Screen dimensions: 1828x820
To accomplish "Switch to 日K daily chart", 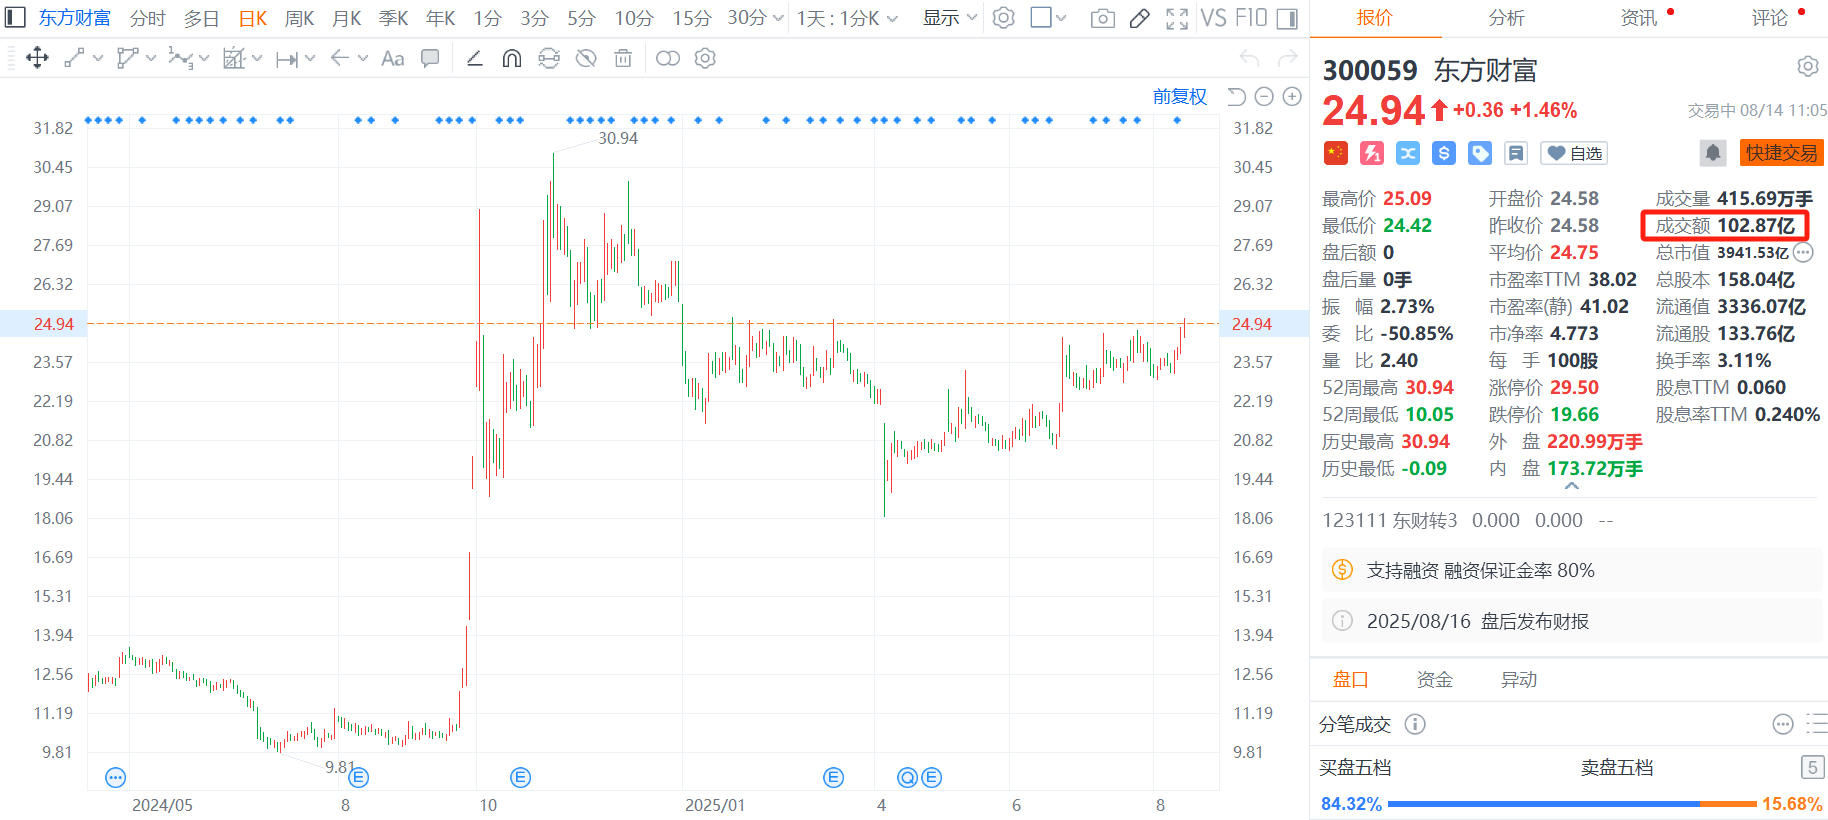I will click(253, 18).
